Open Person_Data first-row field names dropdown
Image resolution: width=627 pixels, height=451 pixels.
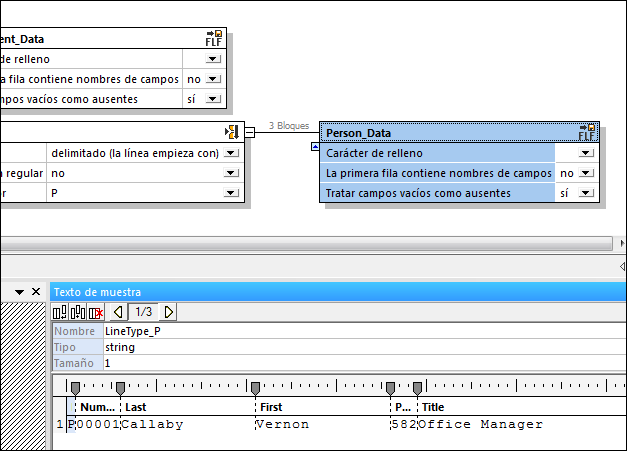point(586,173)
